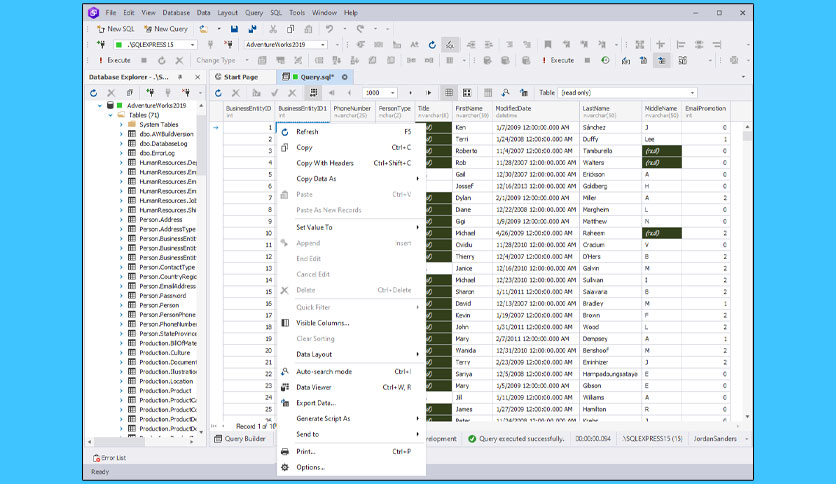
Task: Click the Refresh icon in the Database Explorer toolbar
Action: [x=94, y=93]
